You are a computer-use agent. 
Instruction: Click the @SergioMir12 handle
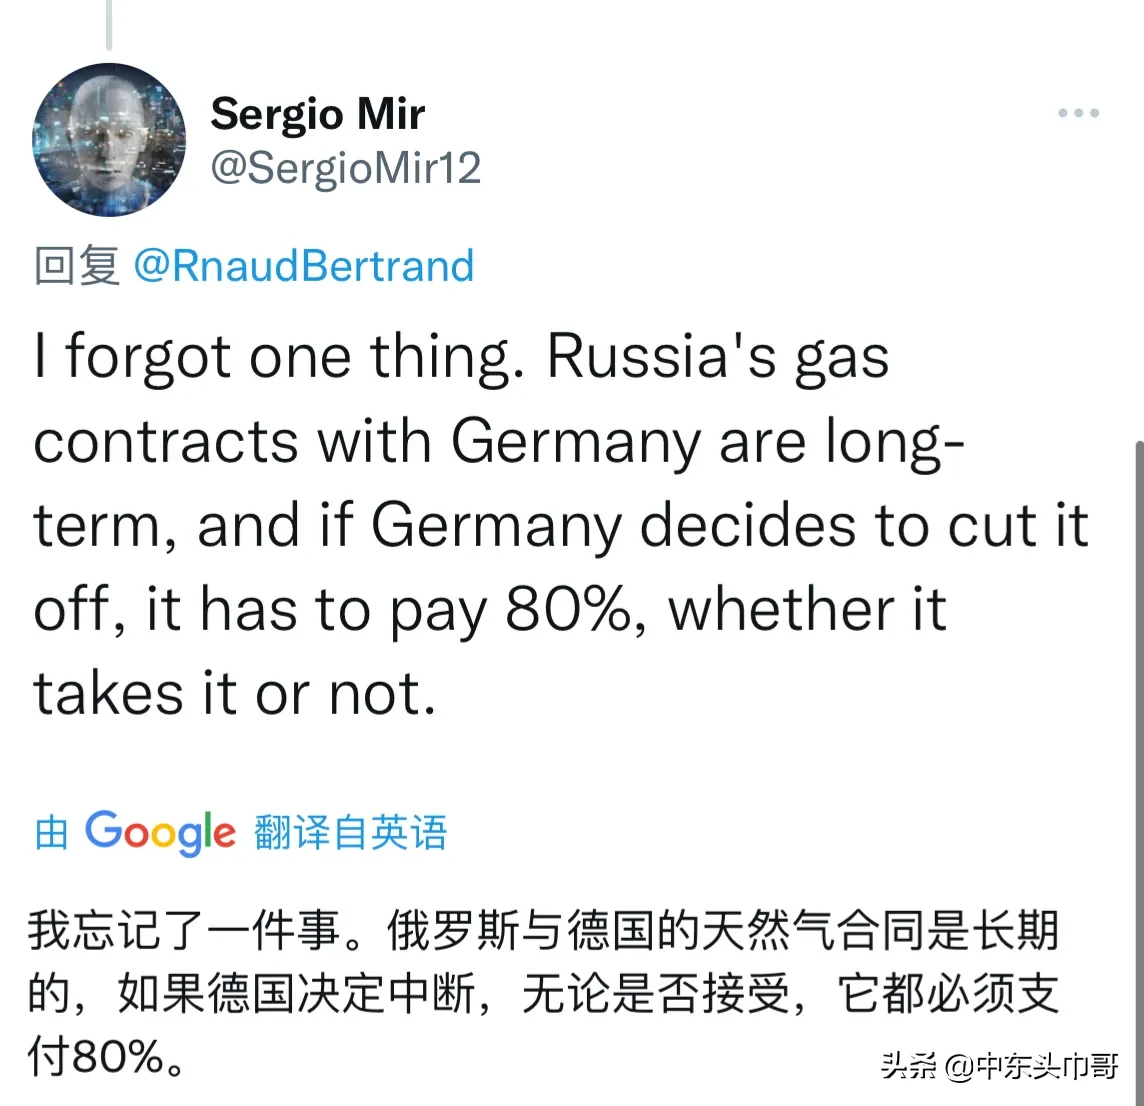(345, 167)
